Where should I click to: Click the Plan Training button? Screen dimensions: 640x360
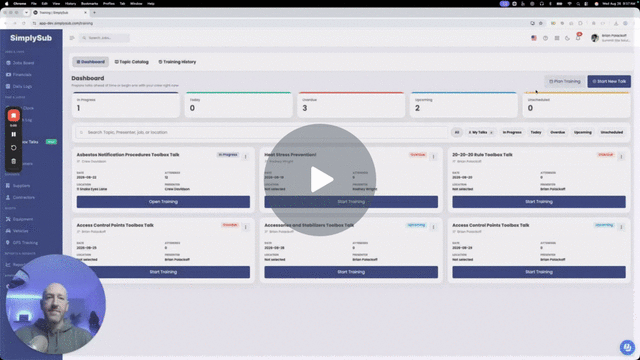tap(564, 81)
